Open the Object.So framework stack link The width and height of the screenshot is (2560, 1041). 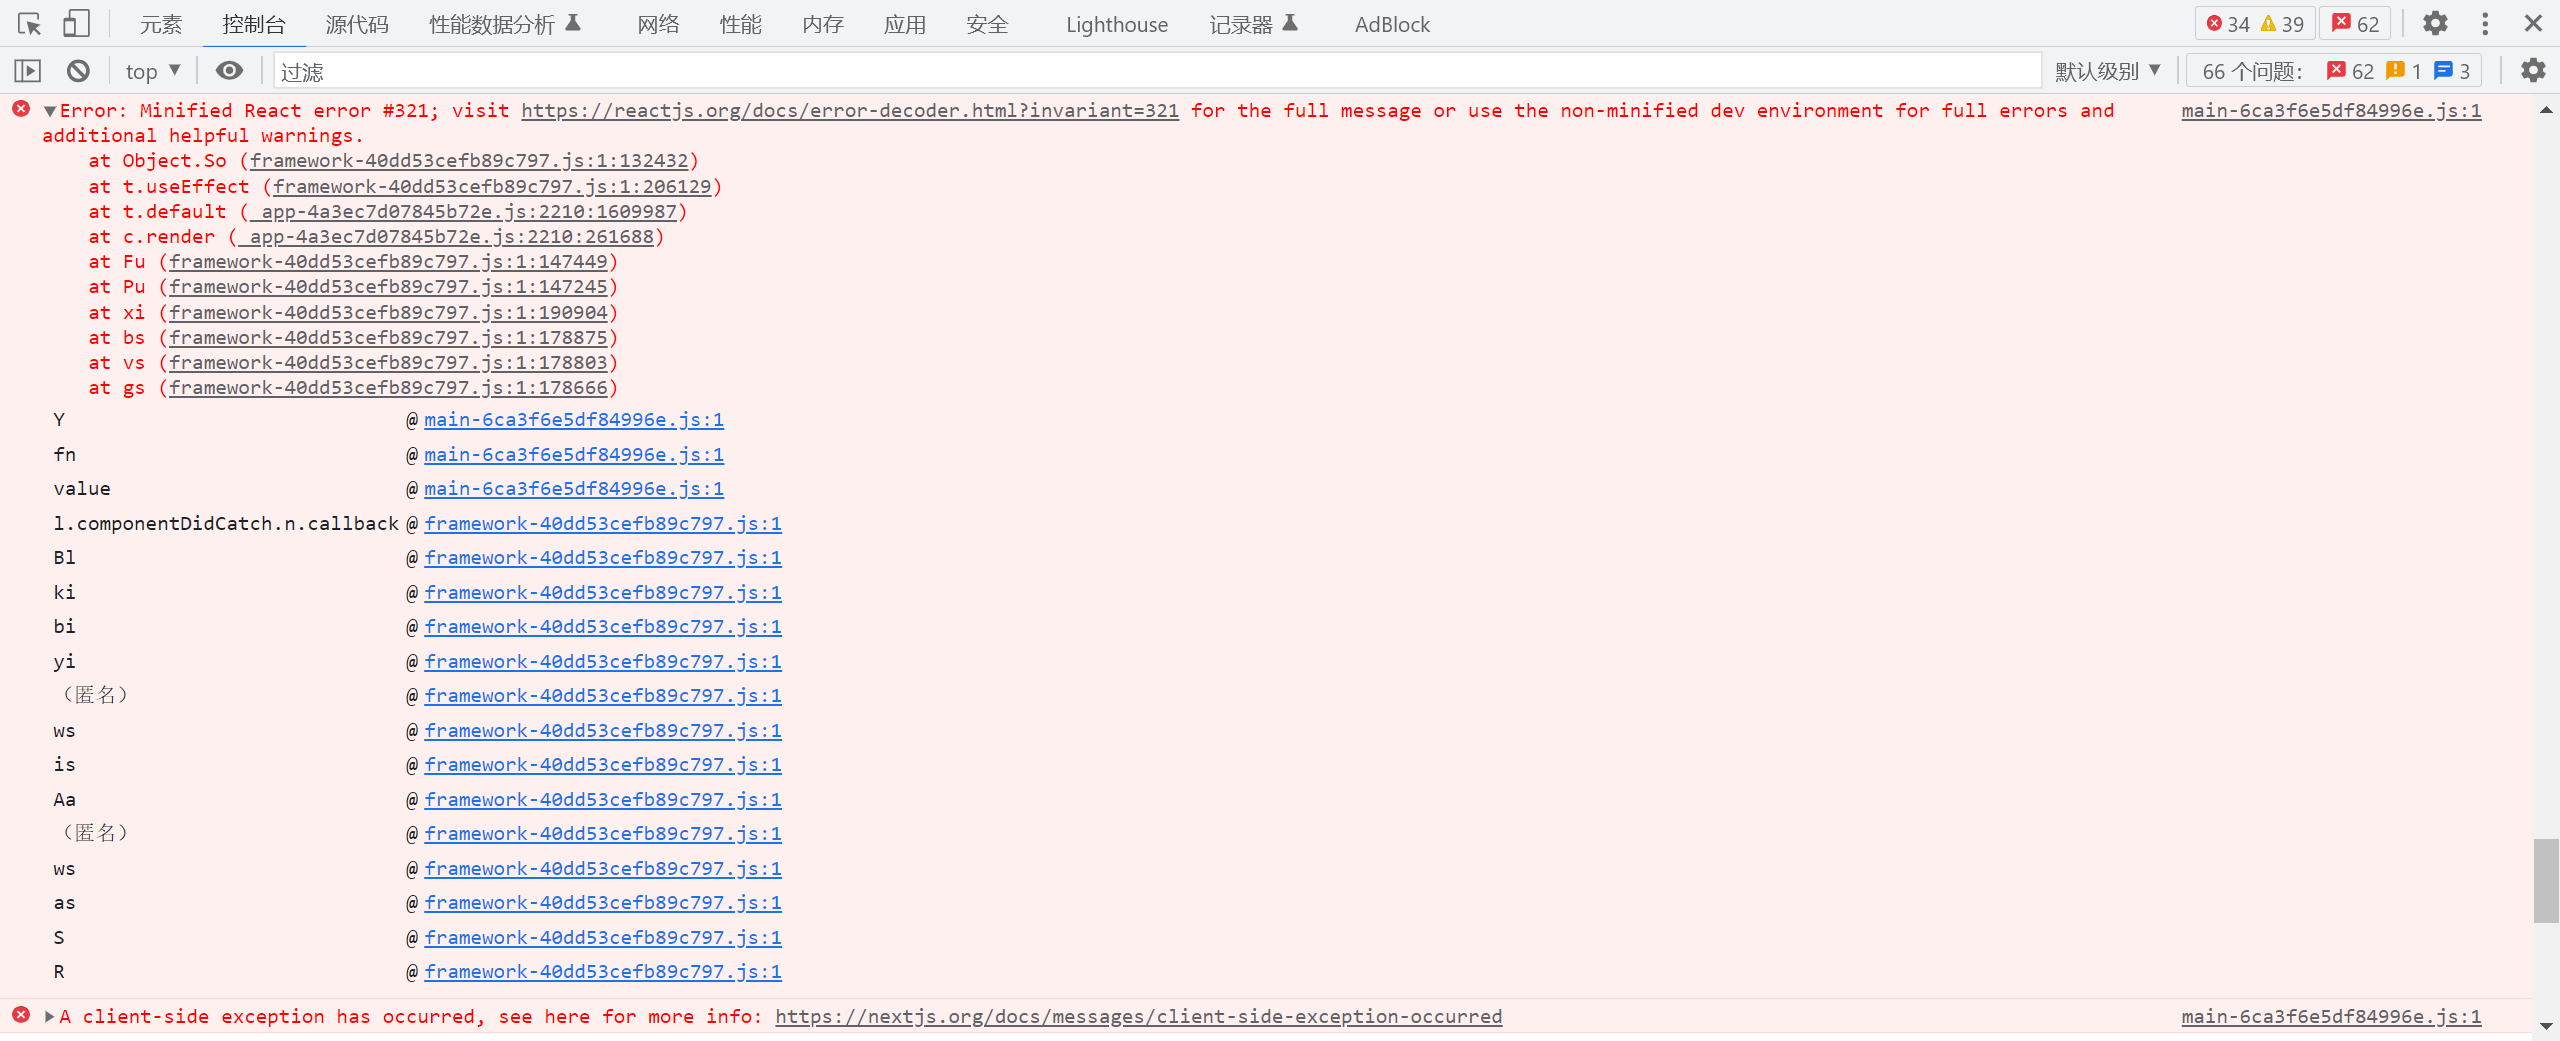coord(469,161)
